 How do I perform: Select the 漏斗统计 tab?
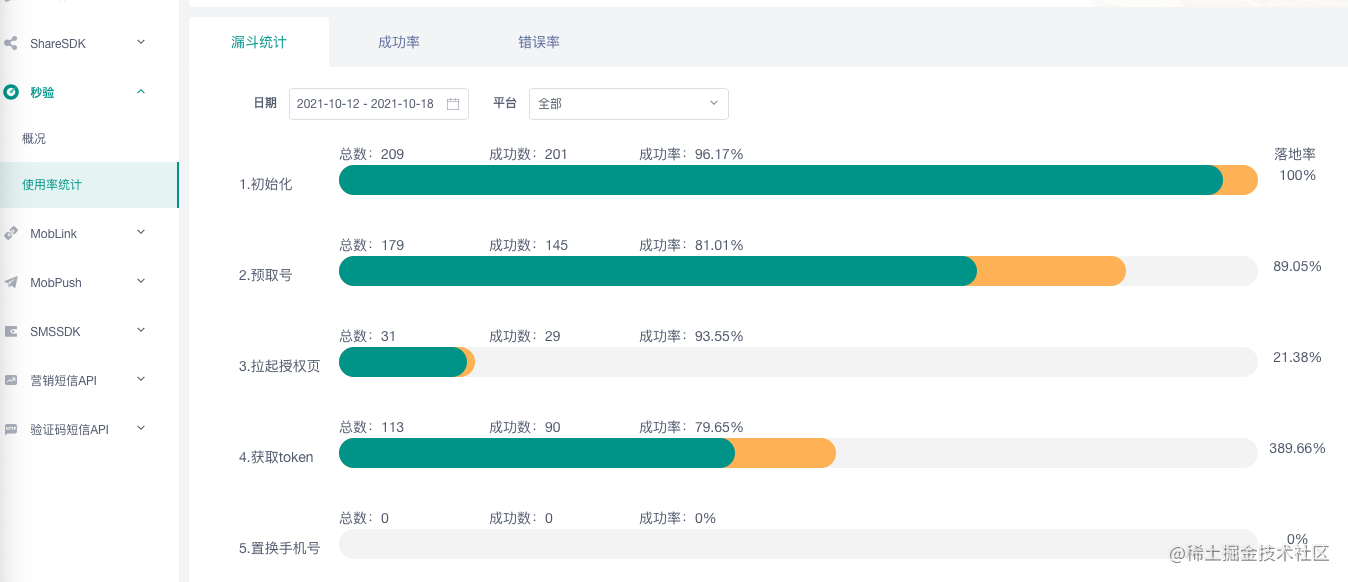tap(259, 42)
